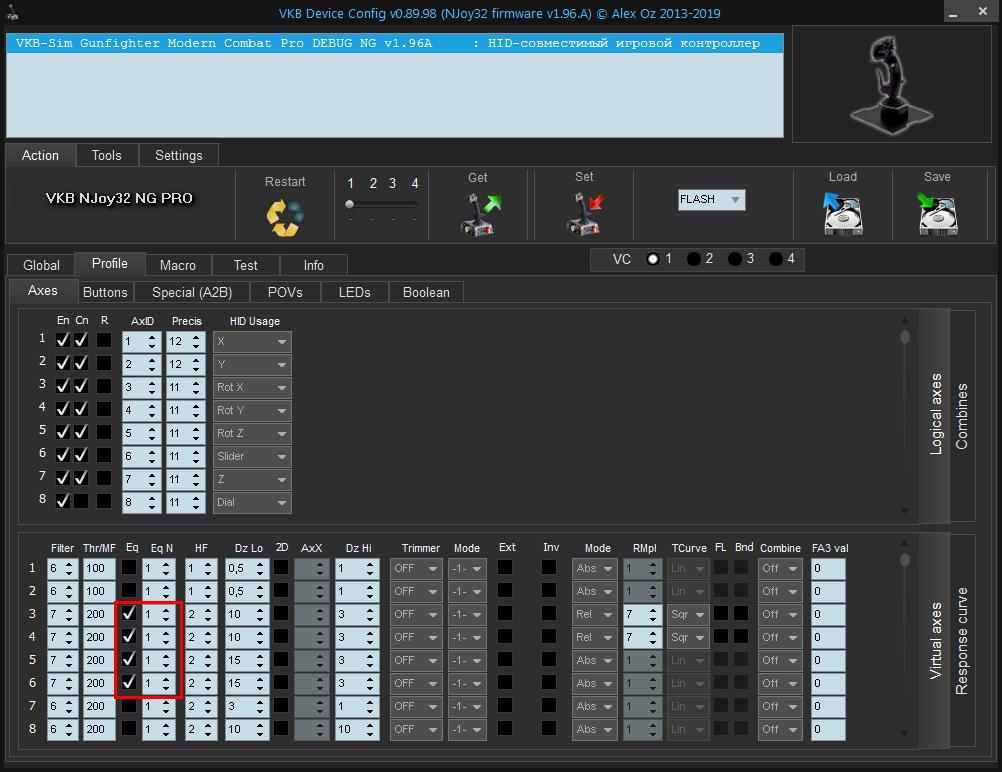This screenshot has width=1002, height=772.
Task: Open the Tools tab
Action: pyautogui.click(x=107, y=155)
